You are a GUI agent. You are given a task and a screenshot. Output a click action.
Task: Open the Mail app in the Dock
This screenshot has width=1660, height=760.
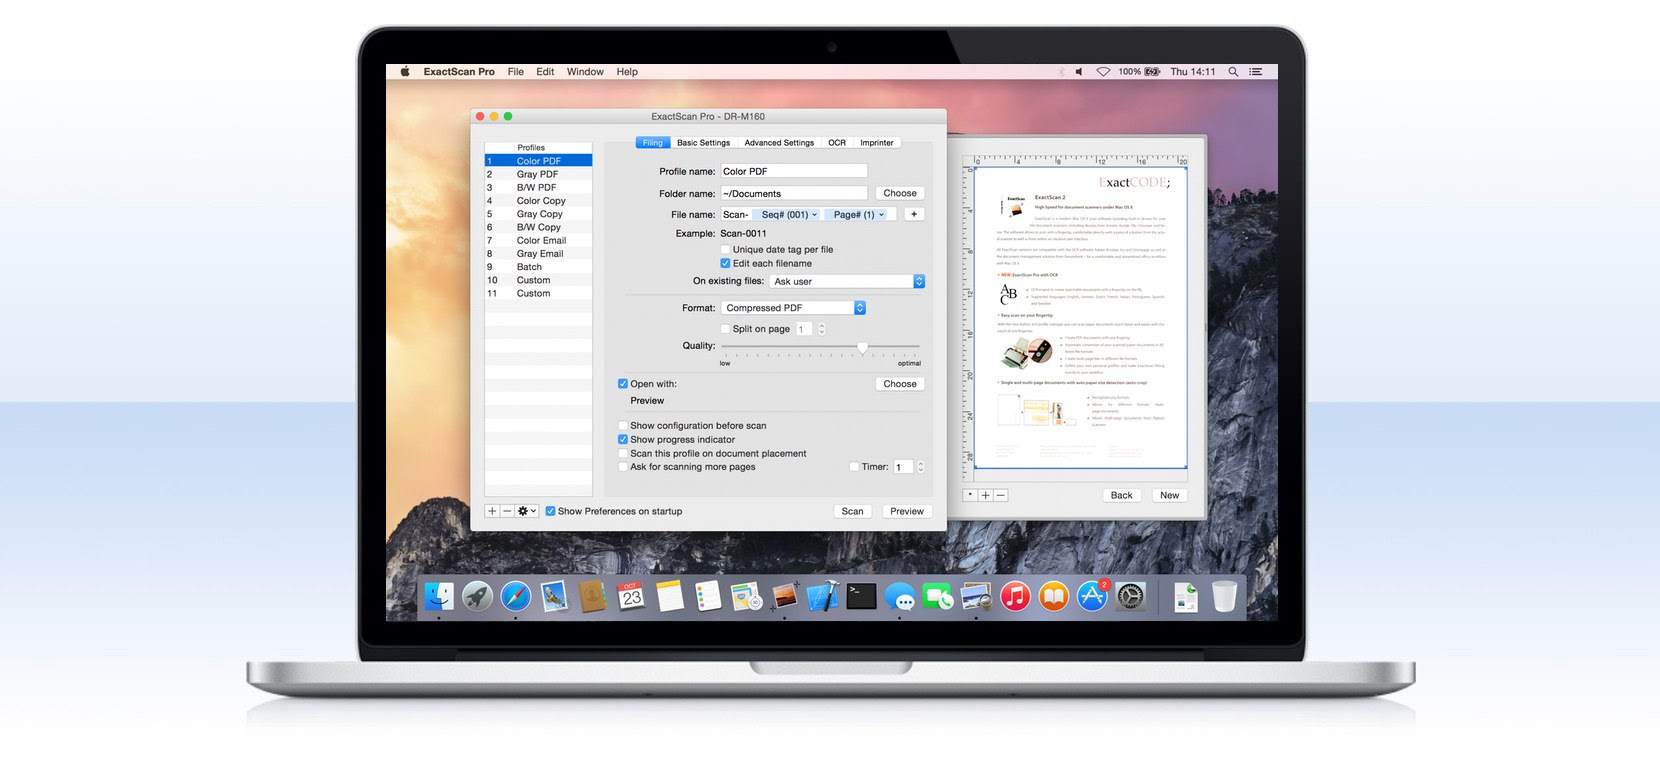(x=554, y=597)
